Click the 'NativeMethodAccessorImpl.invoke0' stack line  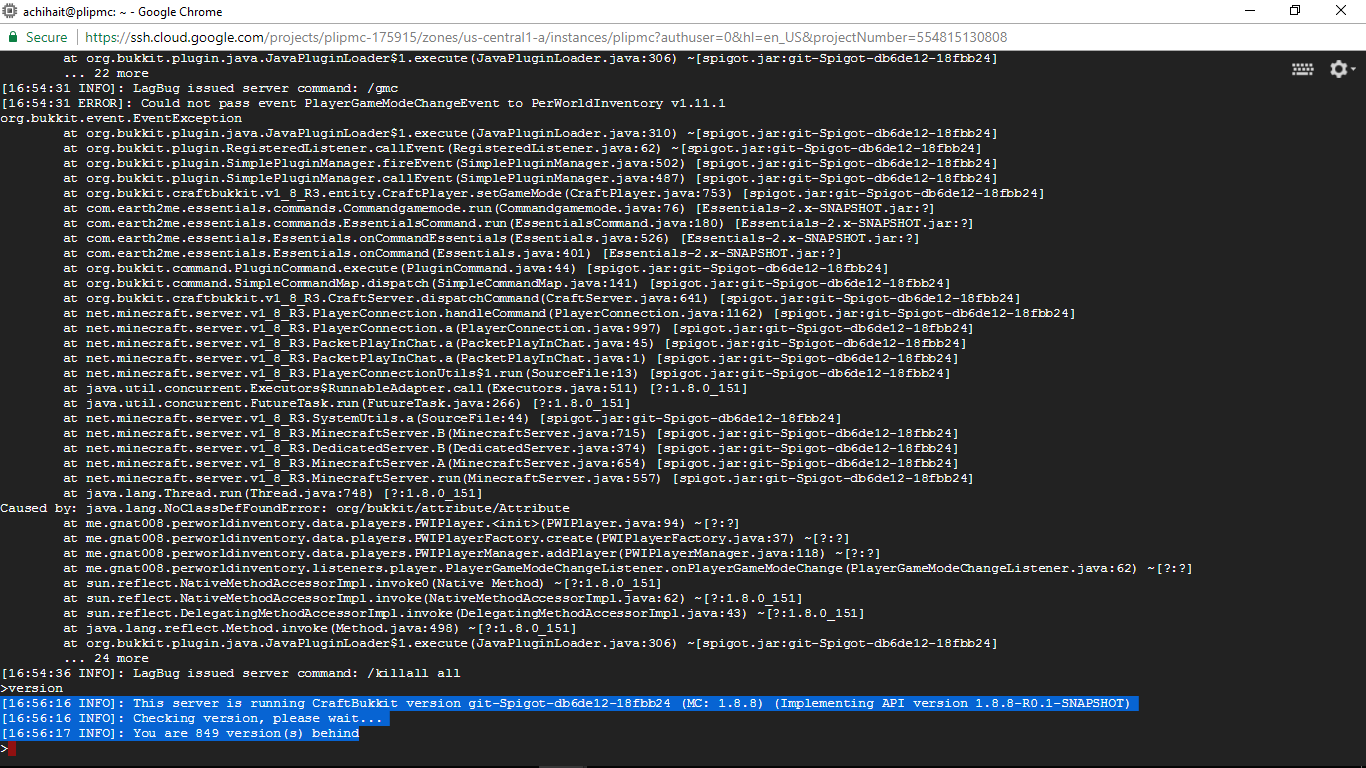tap(362, 583)
